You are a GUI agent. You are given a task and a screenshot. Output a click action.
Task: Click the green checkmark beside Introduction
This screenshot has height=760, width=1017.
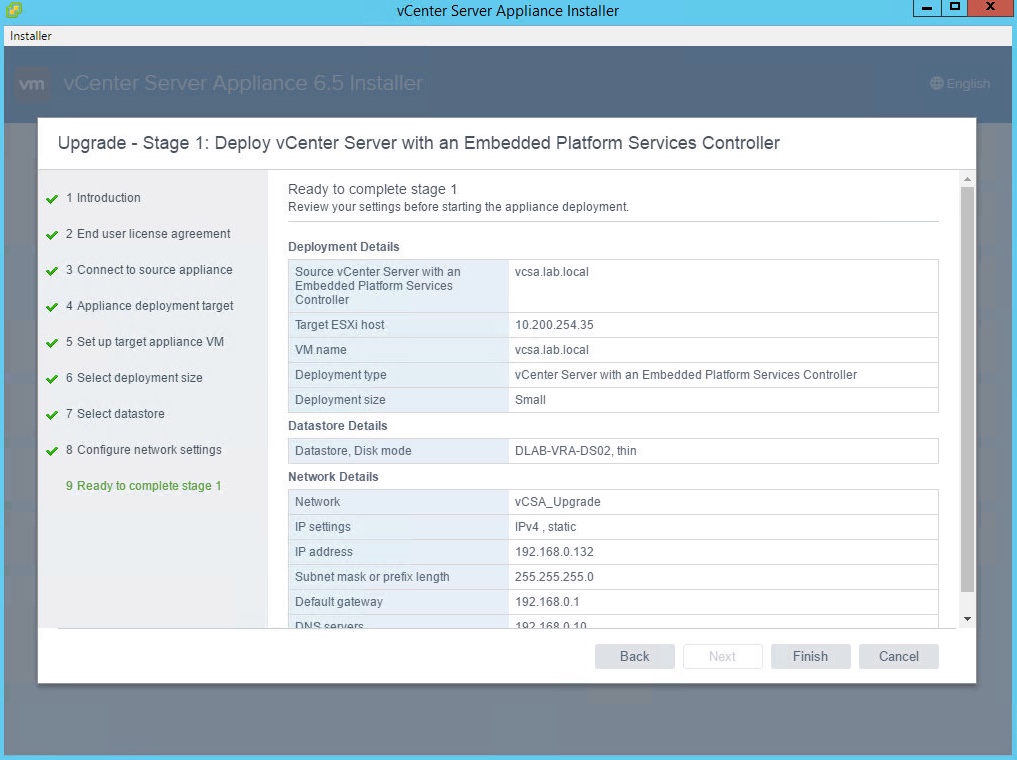[x=52, y=199]
